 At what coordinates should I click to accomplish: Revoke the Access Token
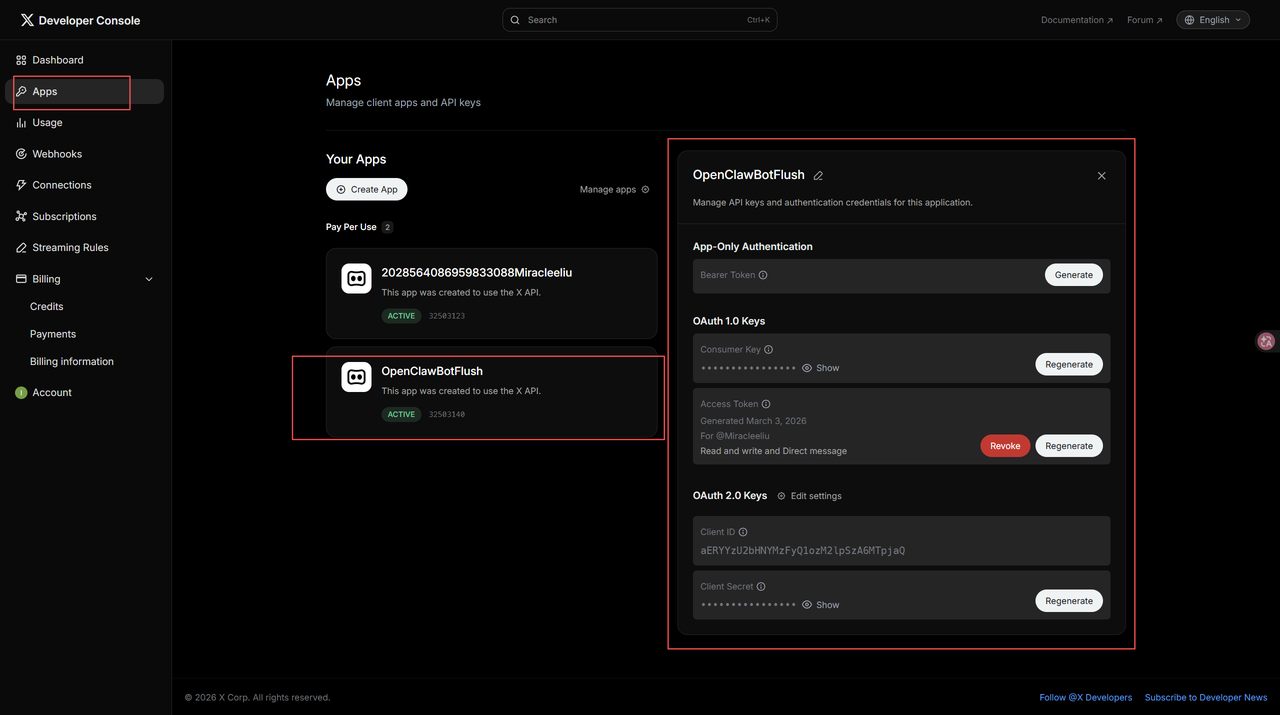[x=1005, y=446]
